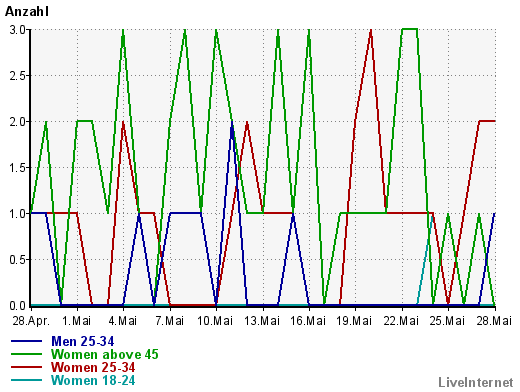This screenshot has width=520, height=392.
Task: Select the 10.Mai date axis label
Action: pos(215,321)
